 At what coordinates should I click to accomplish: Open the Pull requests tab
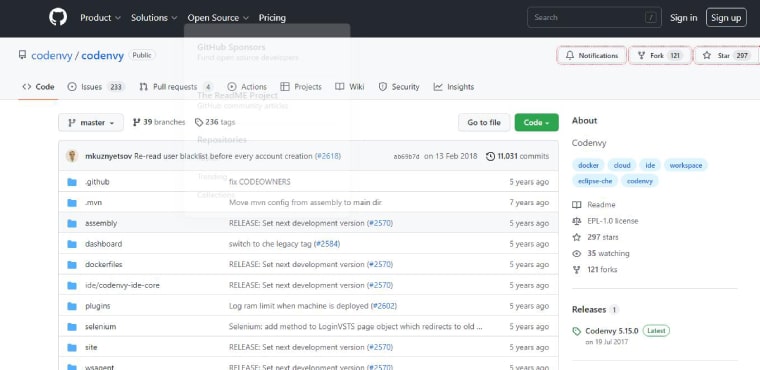pos(176,87)
